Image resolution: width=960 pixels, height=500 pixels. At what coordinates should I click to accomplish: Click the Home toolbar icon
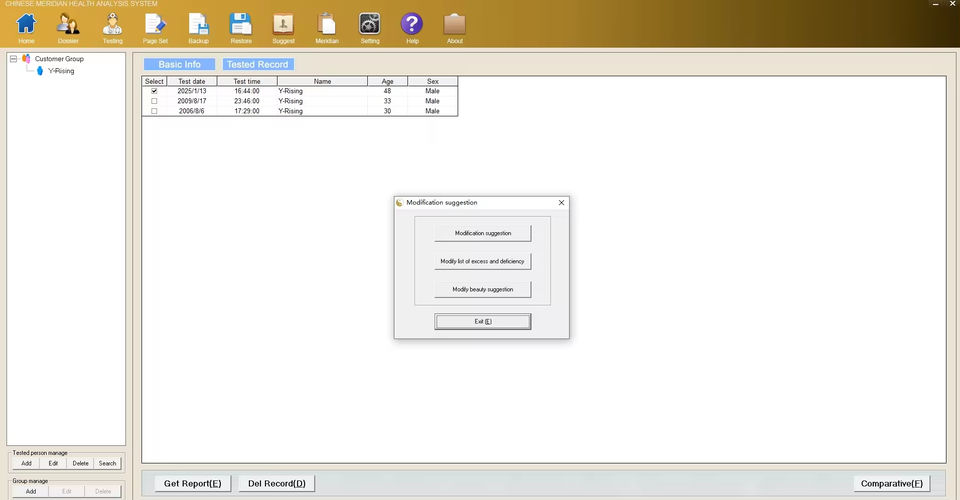click(26, 25)
